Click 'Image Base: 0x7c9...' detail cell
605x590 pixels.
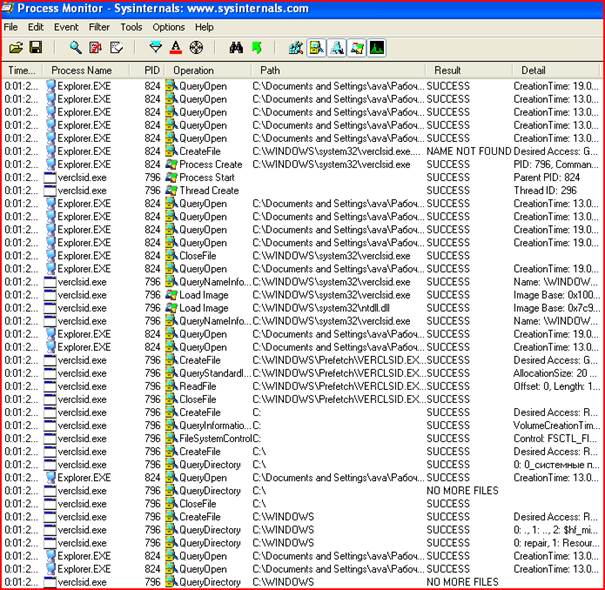point(556,308)
